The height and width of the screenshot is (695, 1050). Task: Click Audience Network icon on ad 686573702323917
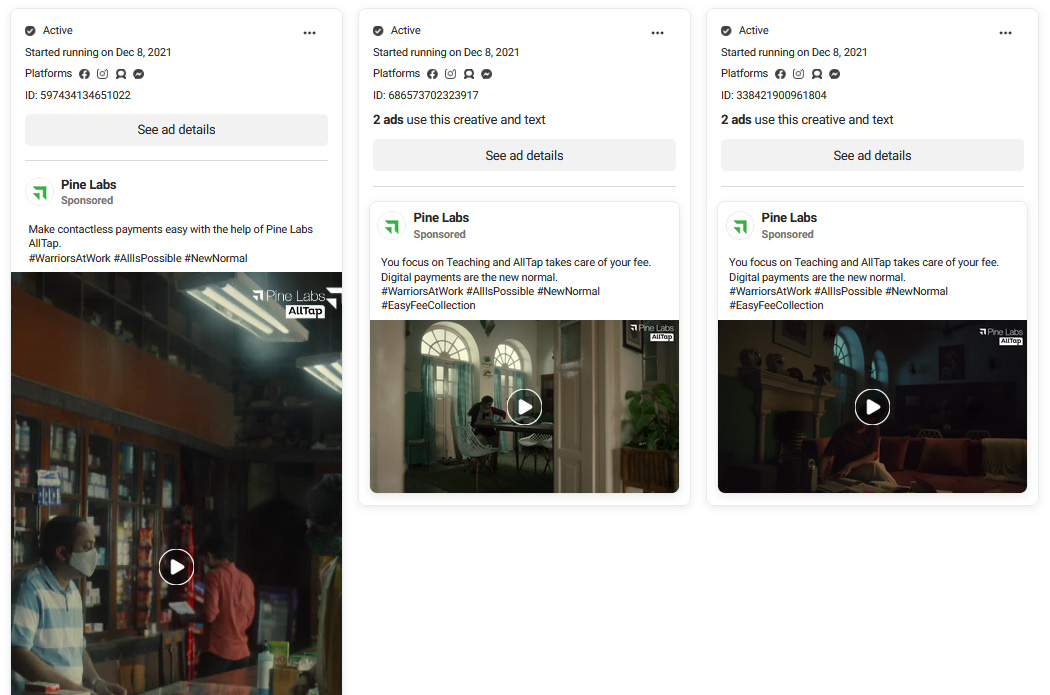(469, 74)
